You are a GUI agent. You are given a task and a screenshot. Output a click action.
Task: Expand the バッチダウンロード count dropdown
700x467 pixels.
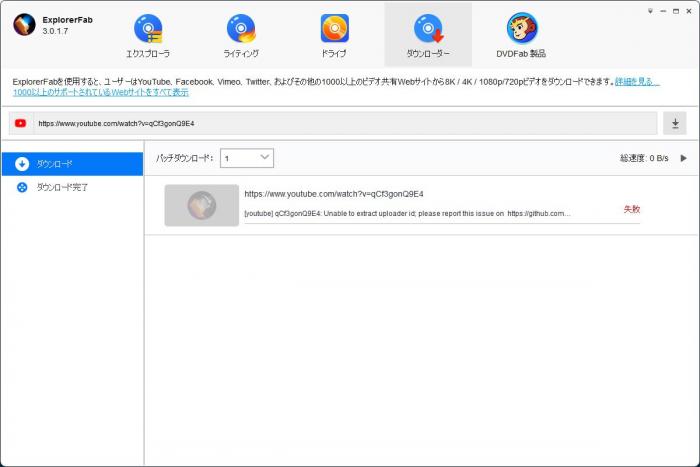pyautogui.click(x=247, y=158)
